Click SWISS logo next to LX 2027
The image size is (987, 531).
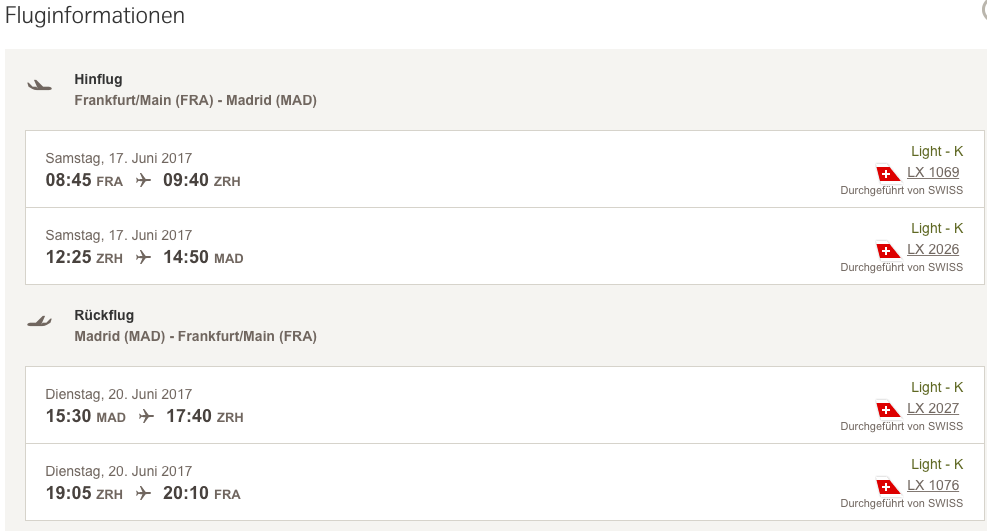point(888,409)
